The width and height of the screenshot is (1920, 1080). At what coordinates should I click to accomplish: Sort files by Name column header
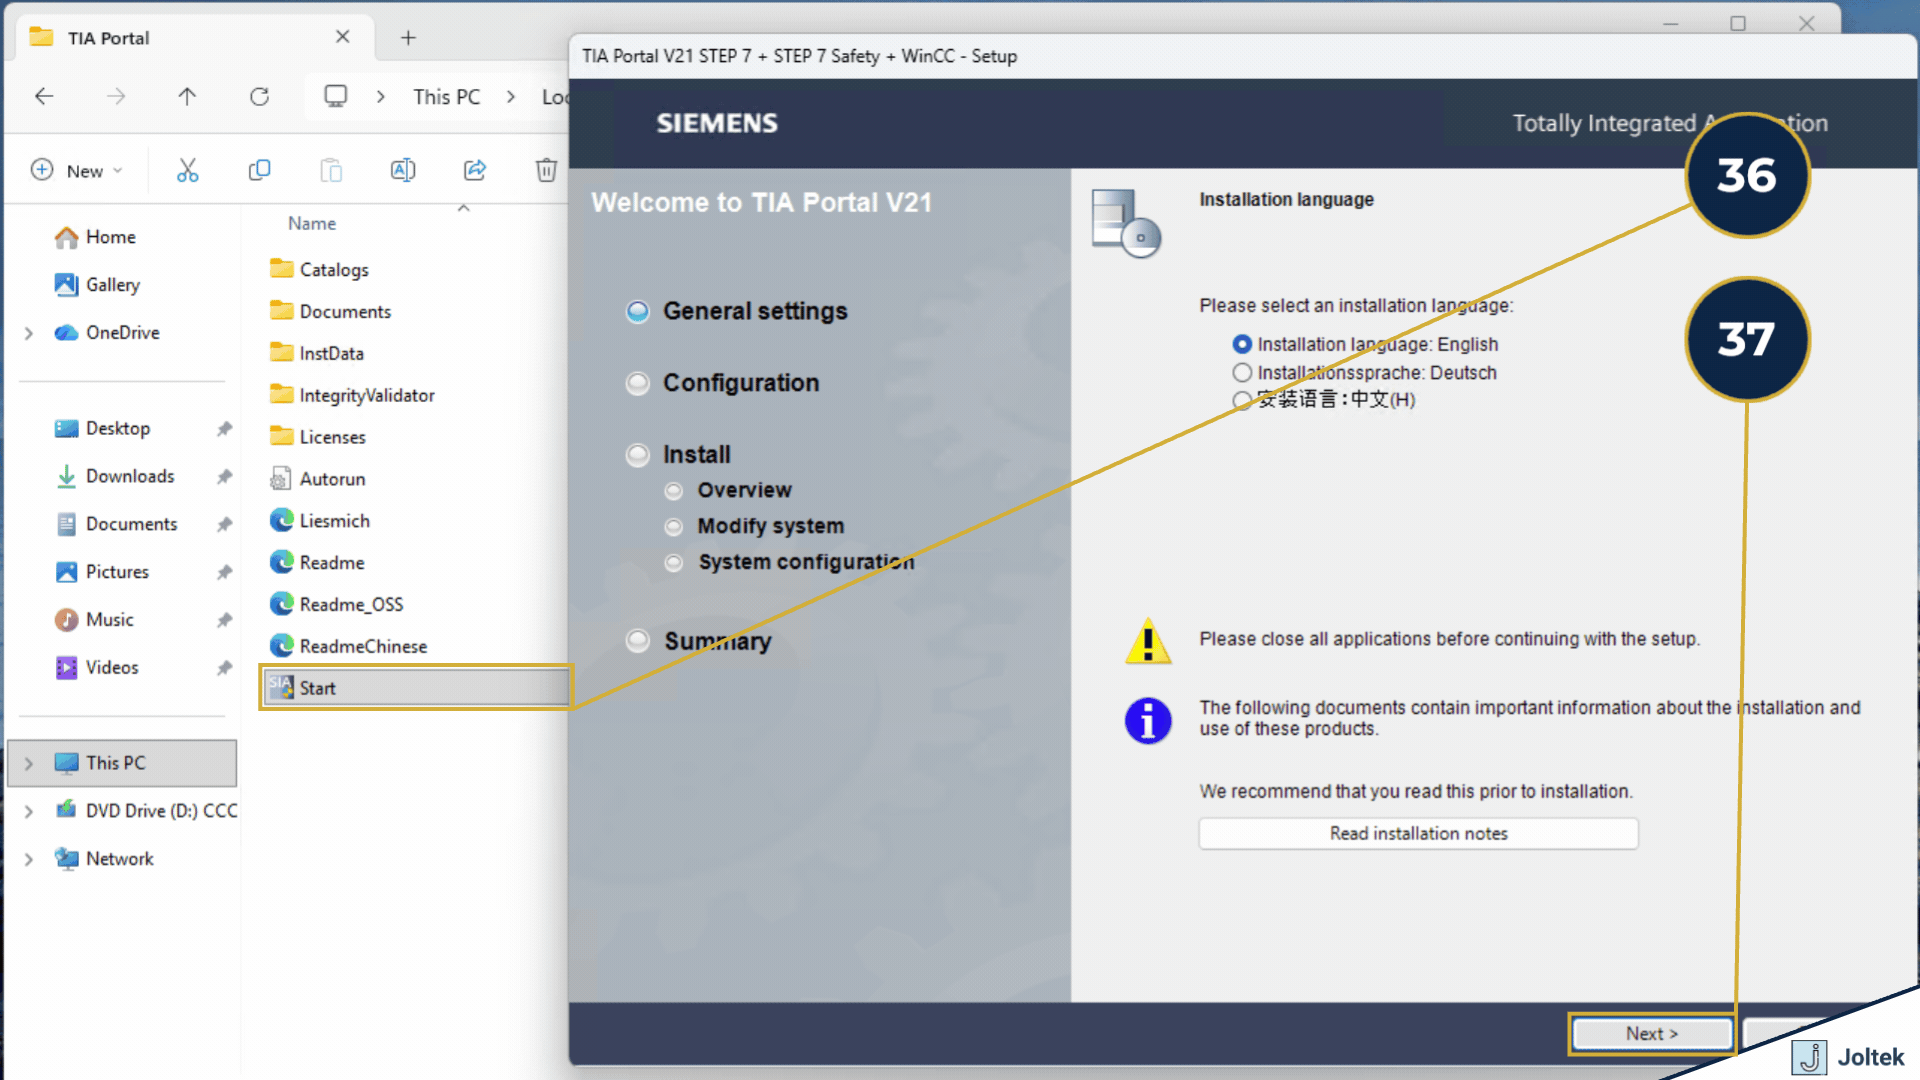[312, 224]
